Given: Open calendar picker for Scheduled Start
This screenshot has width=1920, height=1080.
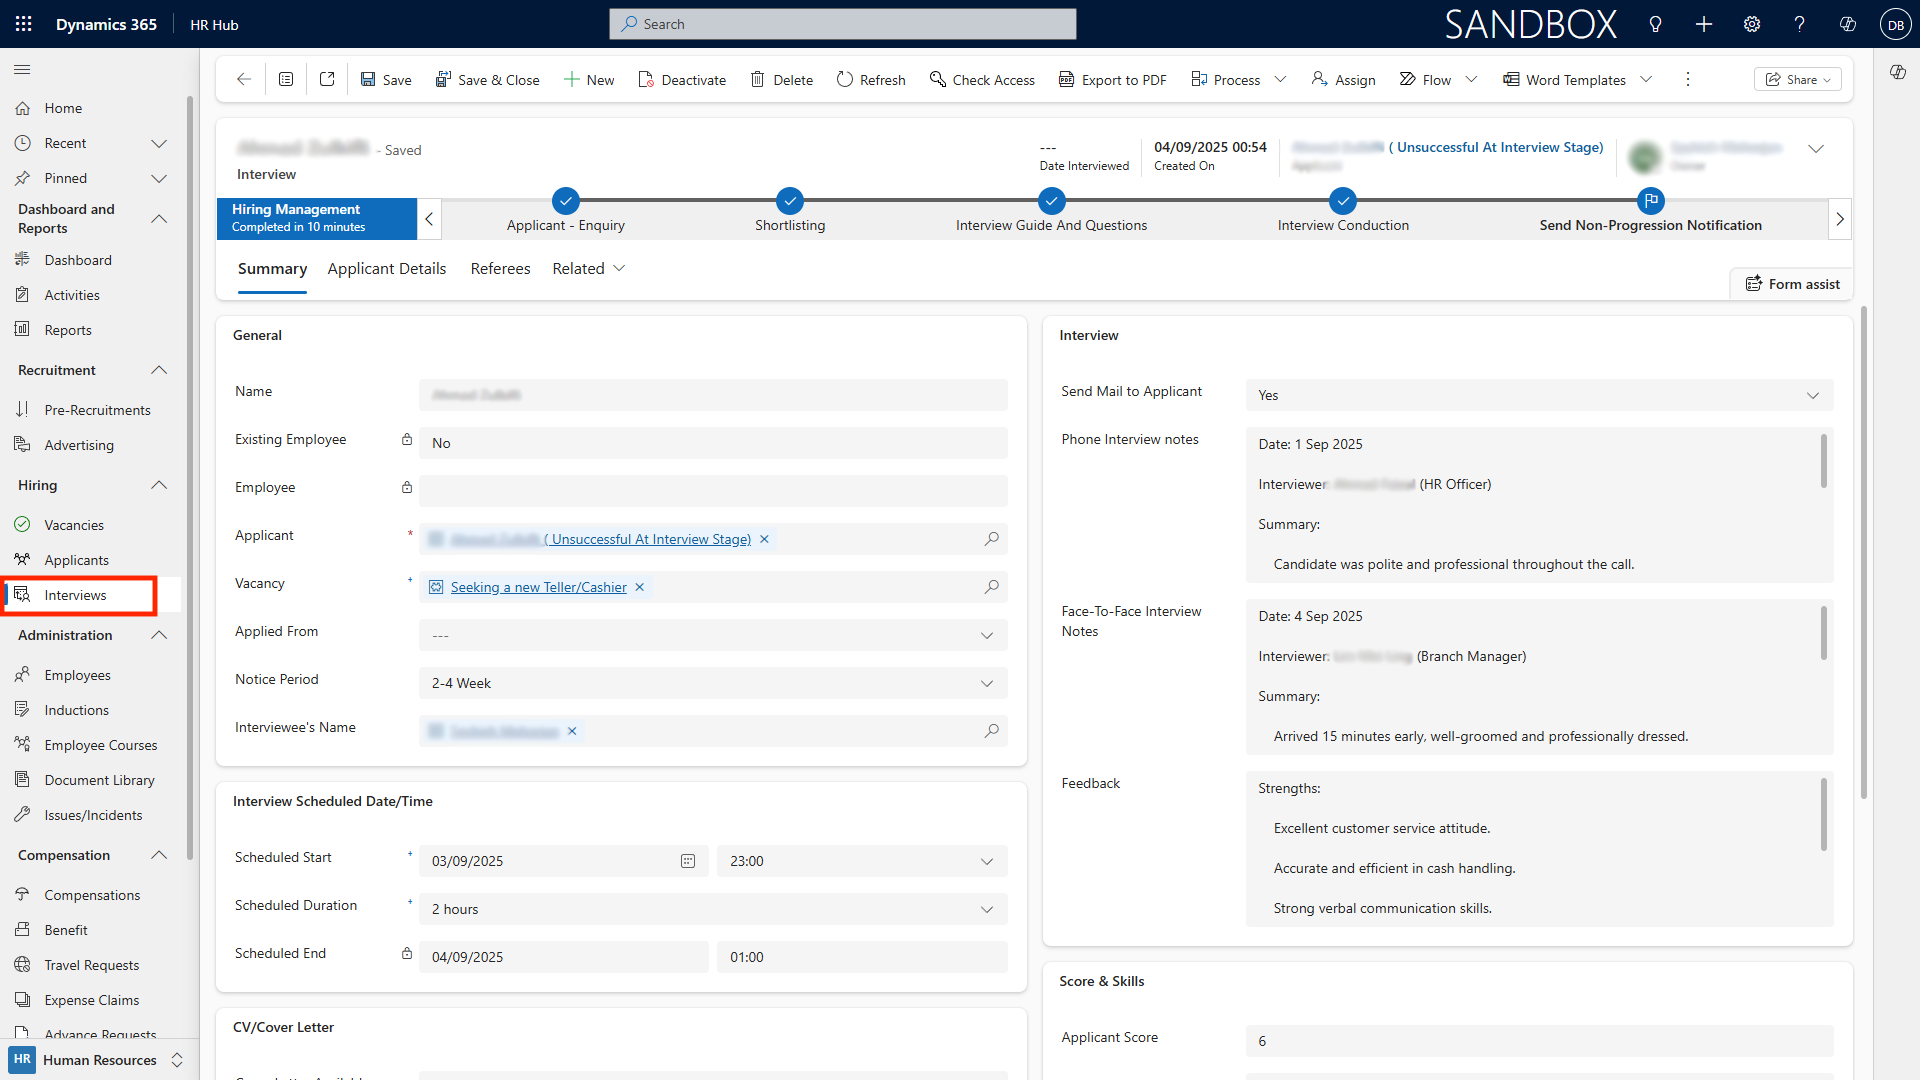Looking at the screenshot, I should pos(688,861).
